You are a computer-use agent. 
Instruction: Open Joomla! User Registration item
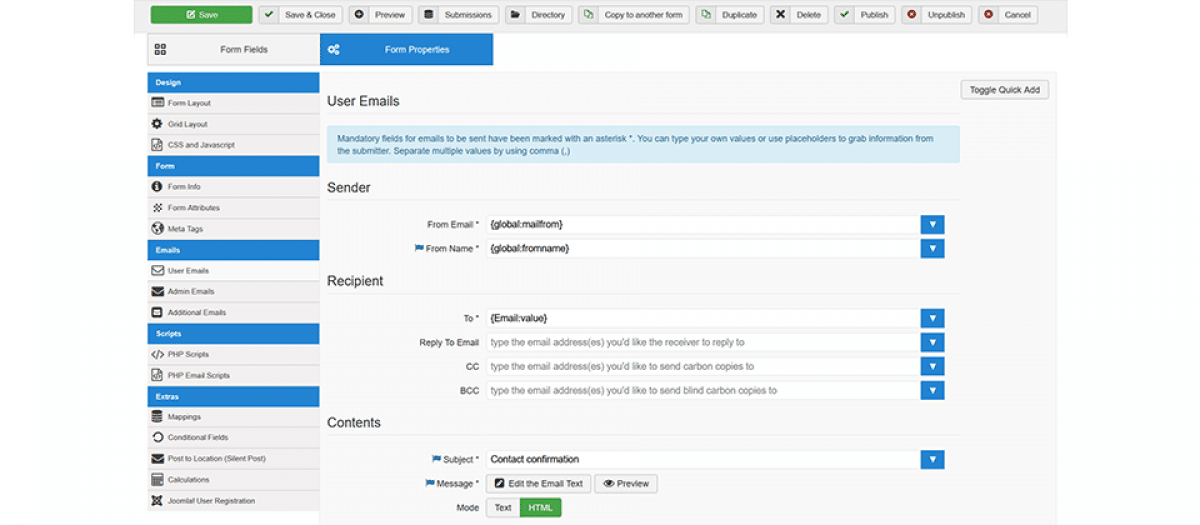click(233, 501)
